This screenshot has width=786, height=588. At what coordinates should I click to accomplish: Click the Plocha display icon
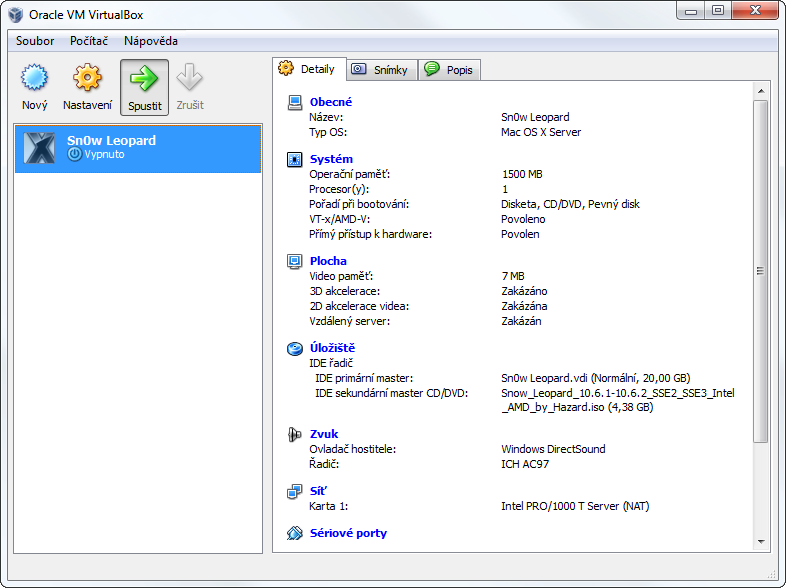tap(294, 261)
